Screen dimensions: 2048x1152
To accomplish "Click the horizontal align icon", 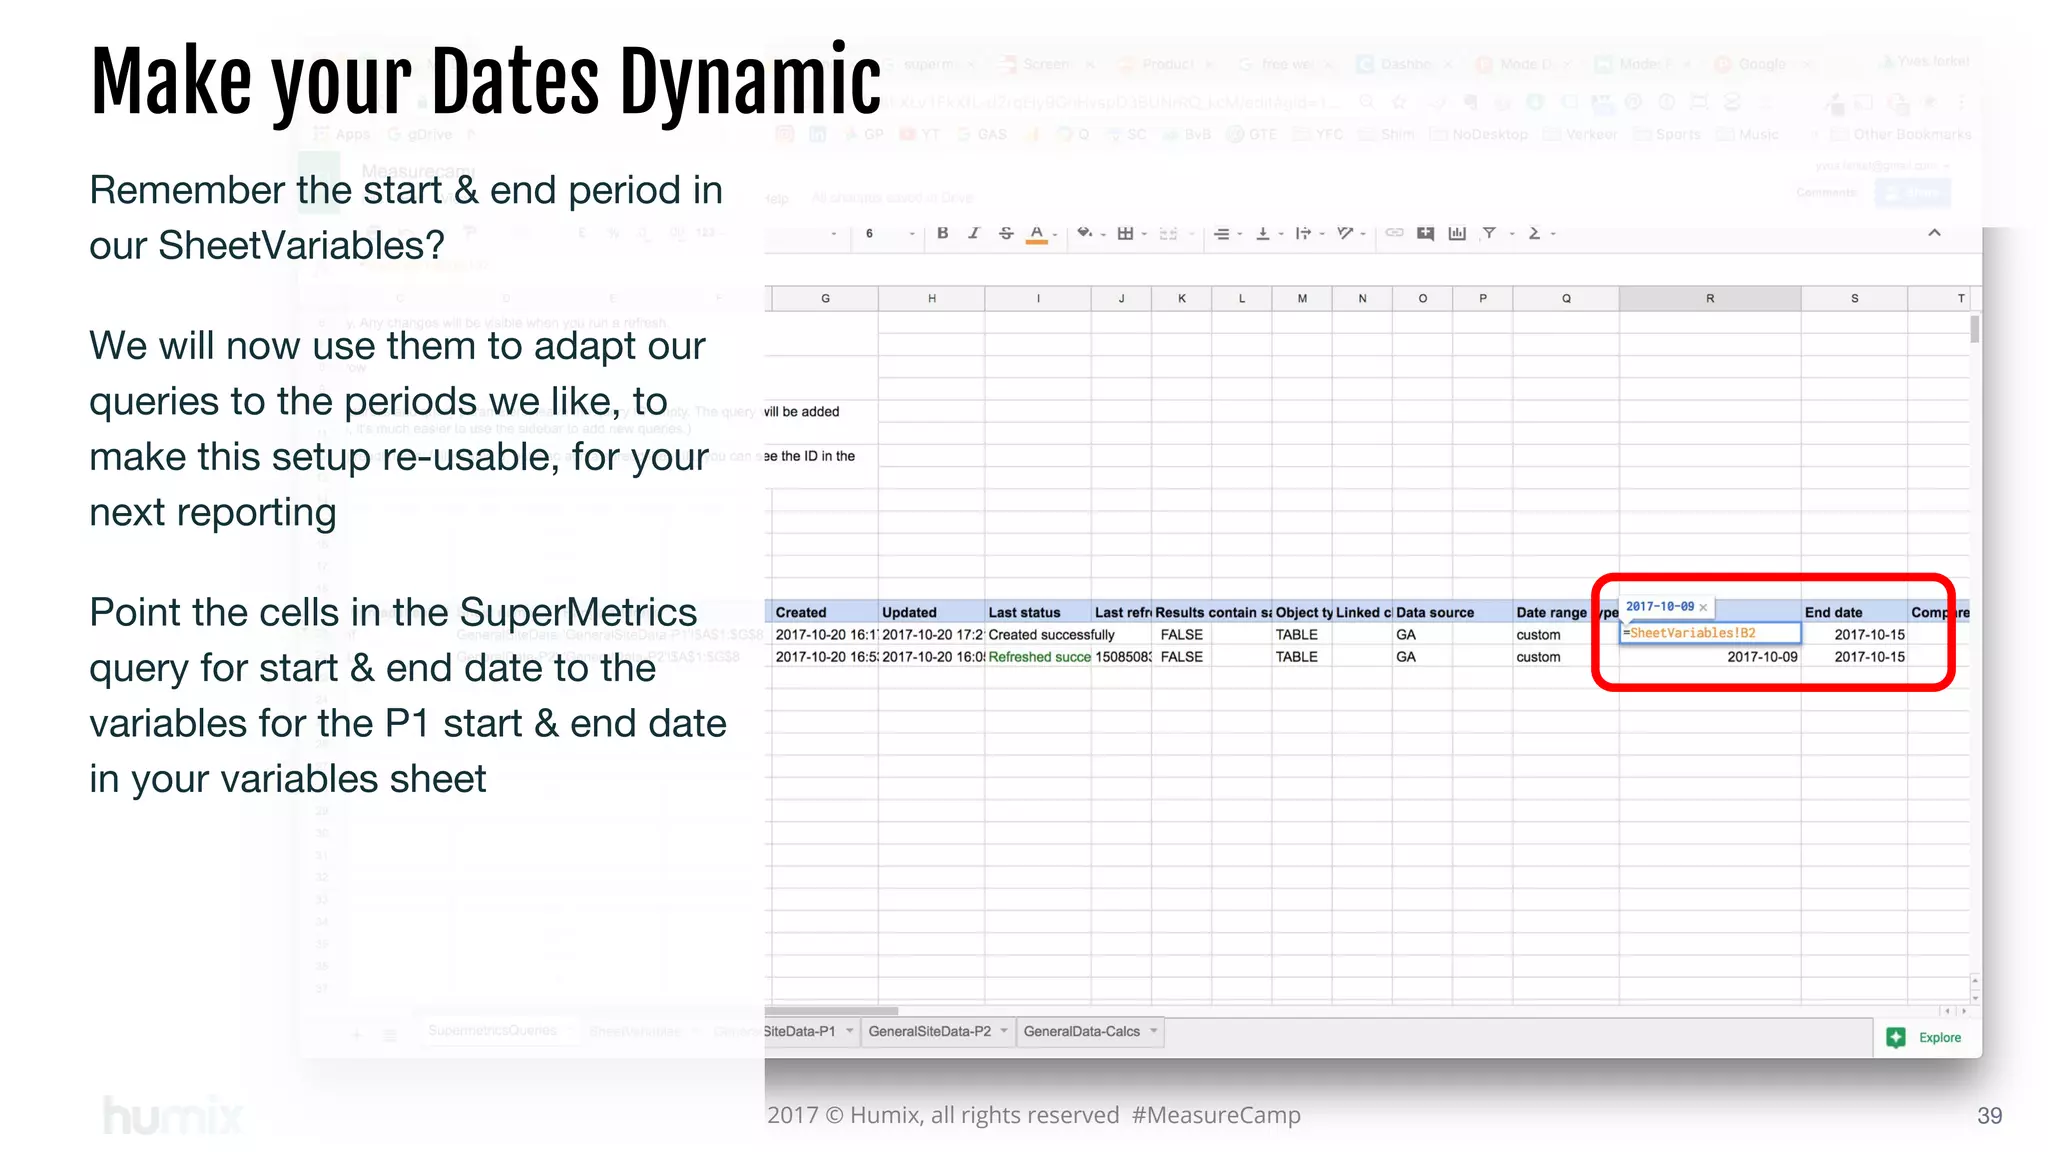I will (1221, 233).
